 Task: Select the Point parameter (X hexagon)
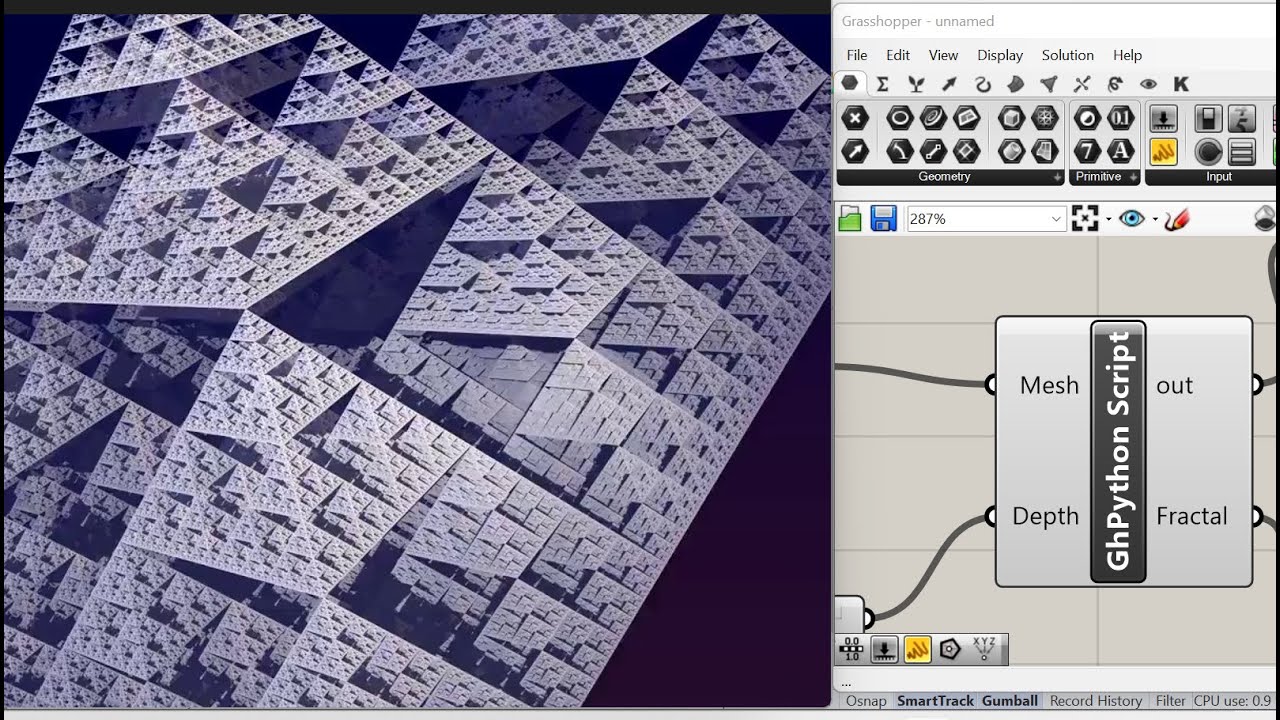point(855,119)
